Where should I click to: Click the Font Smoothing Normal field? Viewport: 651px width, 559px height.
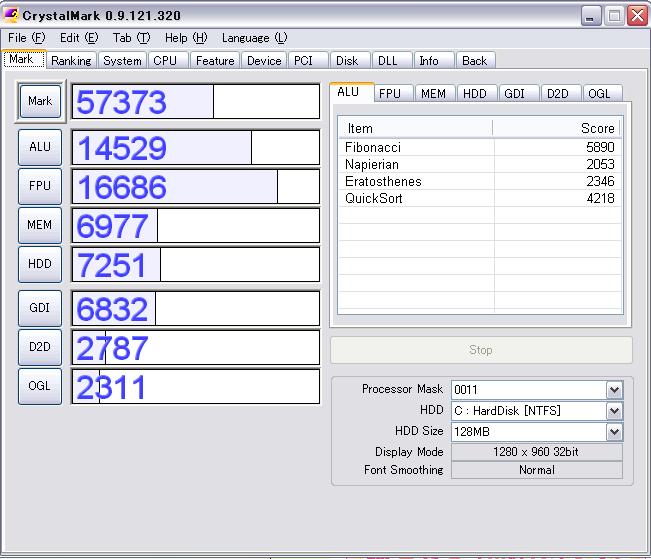(536, 470)
